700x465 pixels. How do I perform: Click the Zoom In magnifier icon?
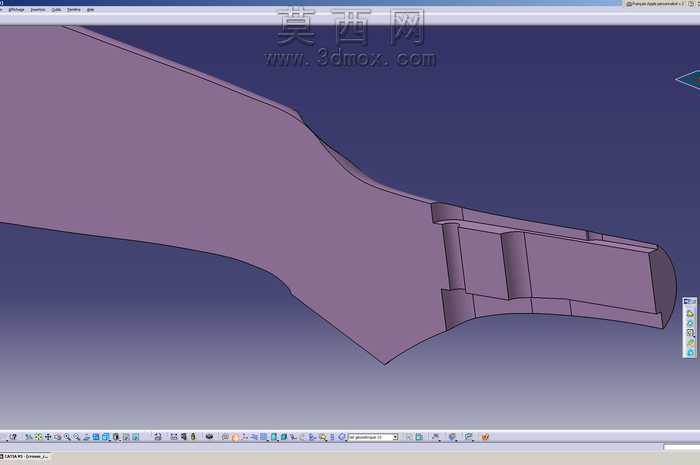(x=67, y=437)
